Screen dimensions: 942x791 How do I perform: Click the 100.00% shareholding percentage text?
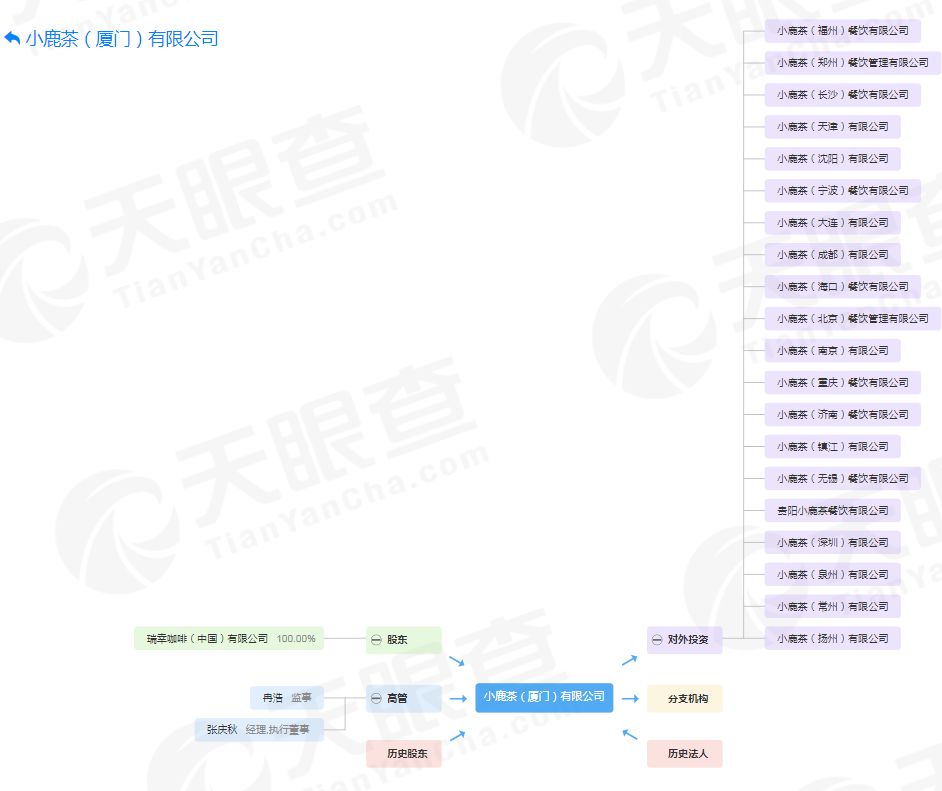coord(296,638)
